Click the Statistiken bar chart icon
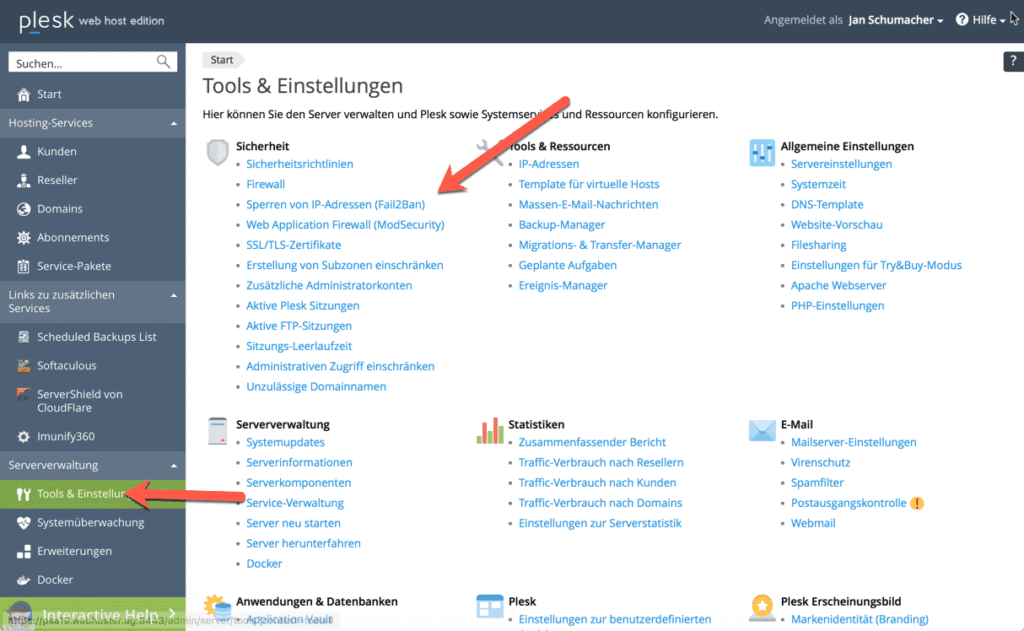 [490, 431]
